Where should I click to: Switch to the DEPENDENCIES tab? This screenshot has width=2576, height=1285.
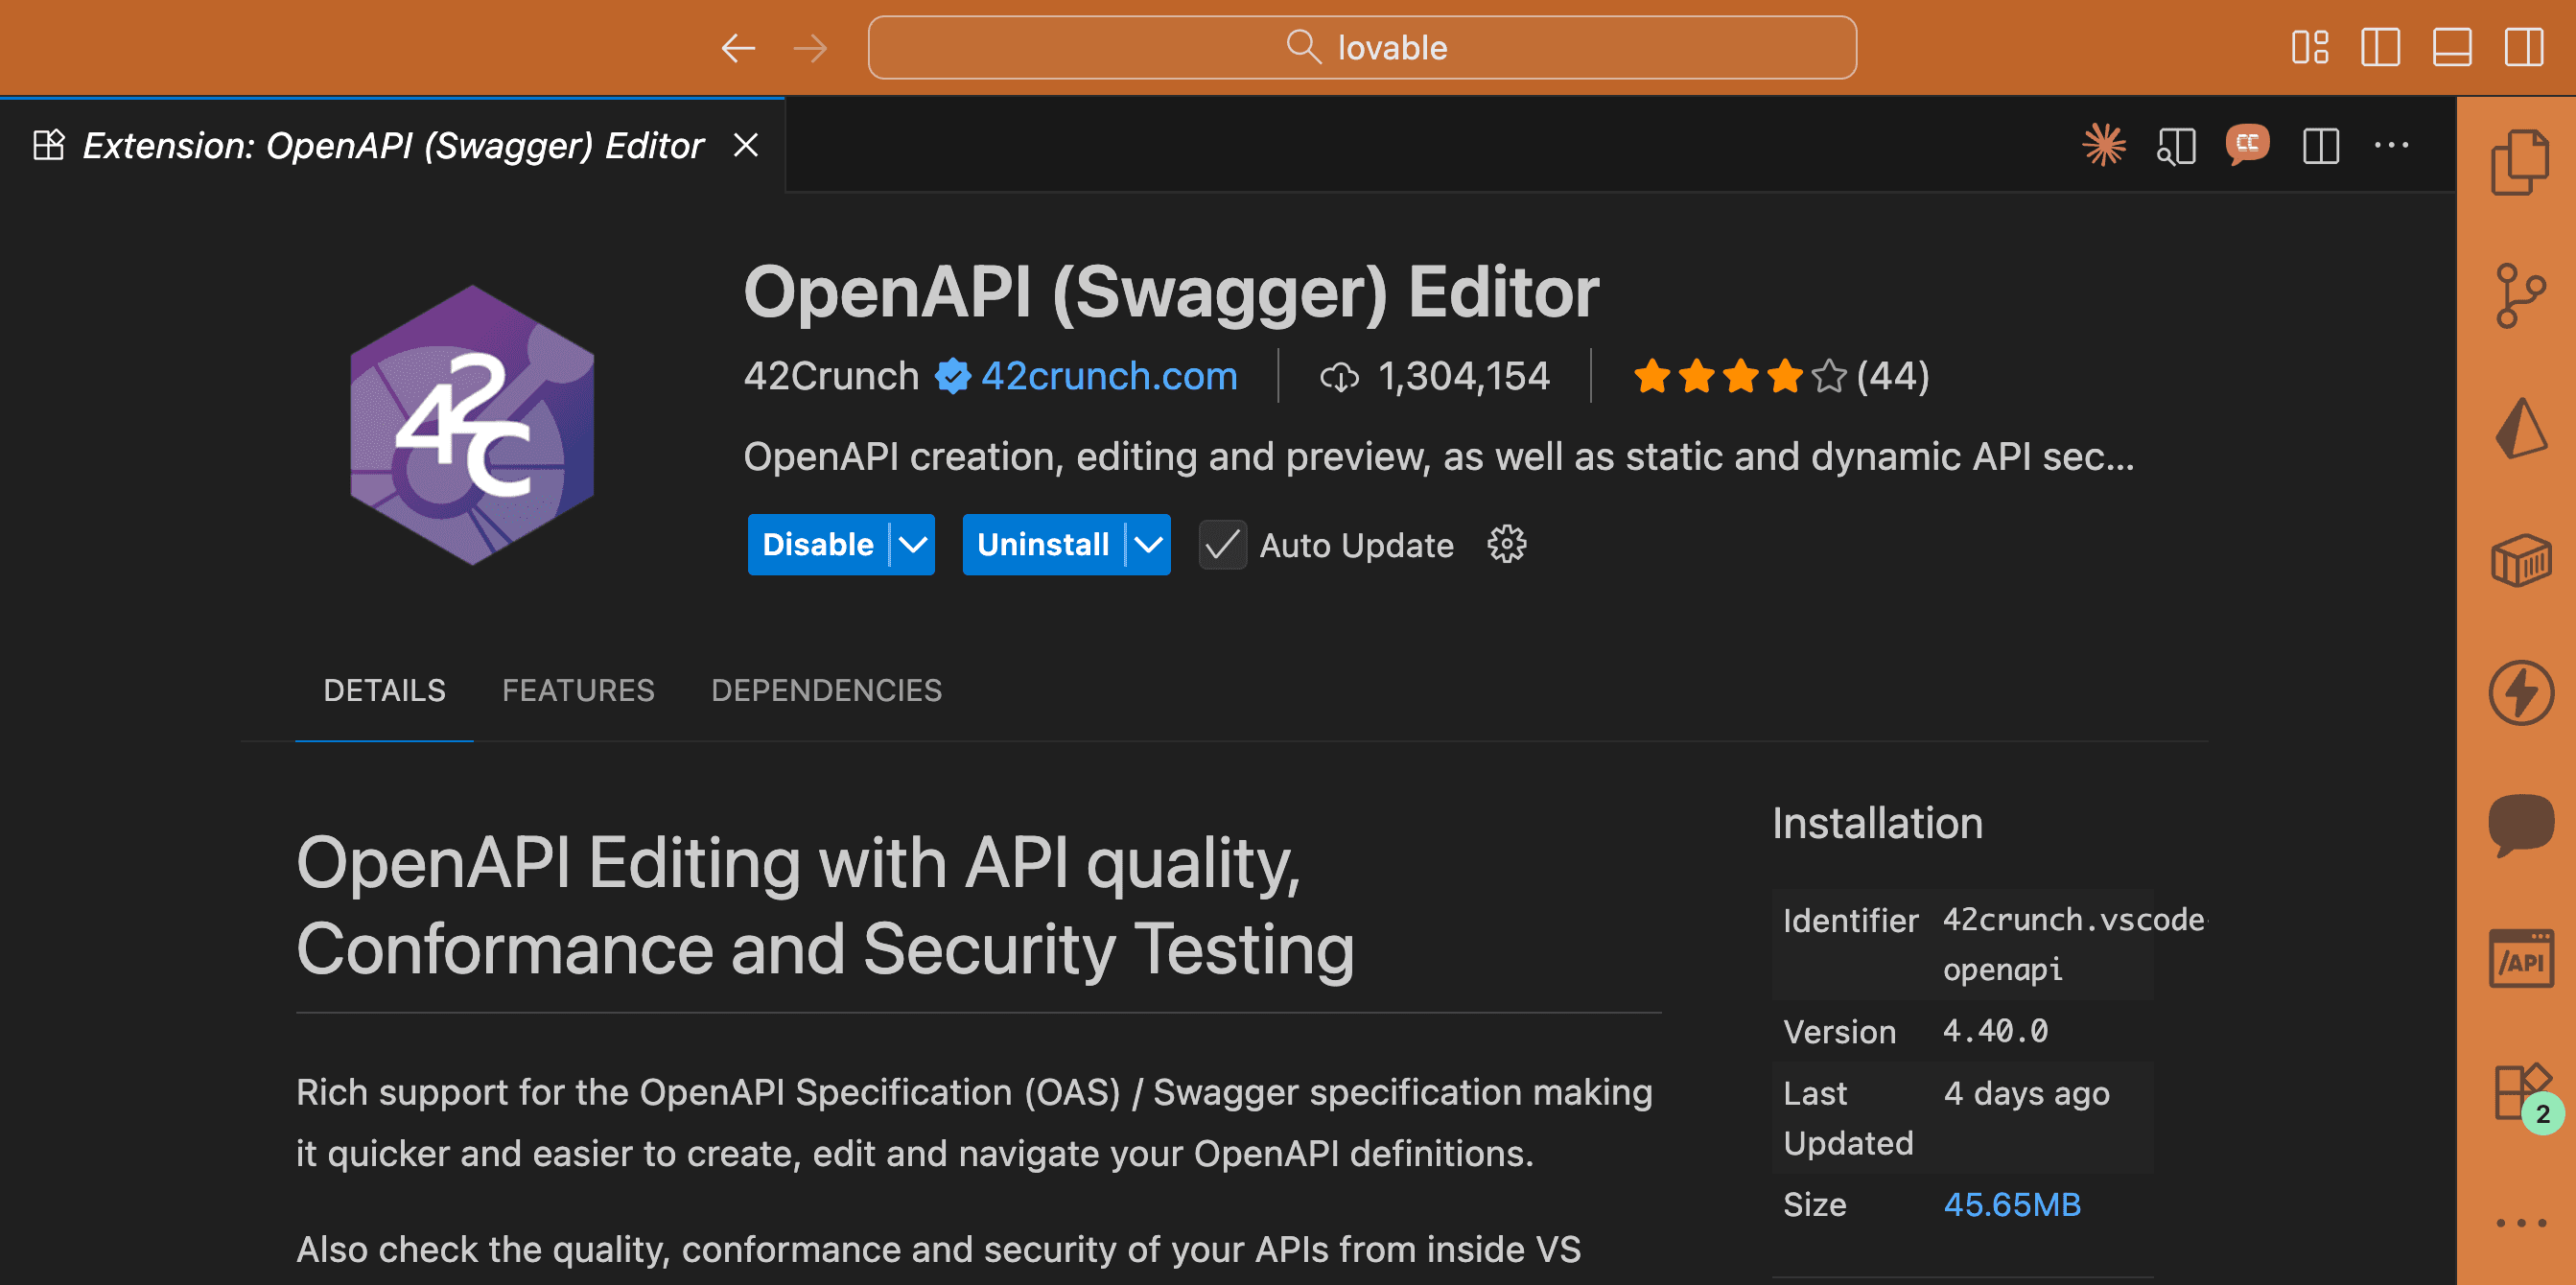coord(826,690)
